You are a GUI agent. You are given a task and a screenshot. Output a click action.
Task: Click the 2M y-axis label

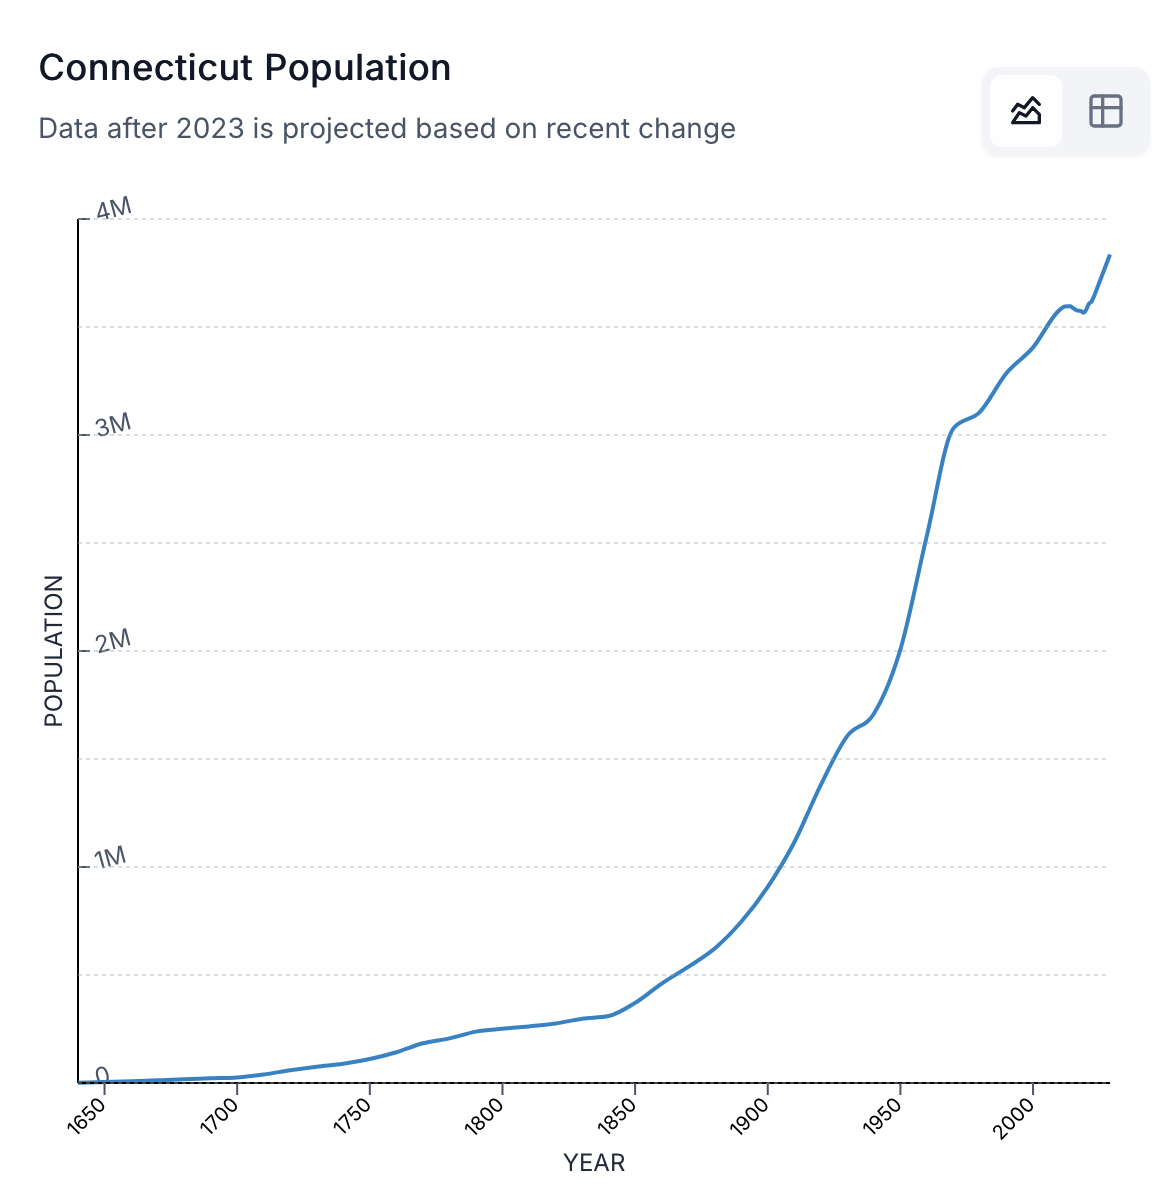[x=113, y=642]
